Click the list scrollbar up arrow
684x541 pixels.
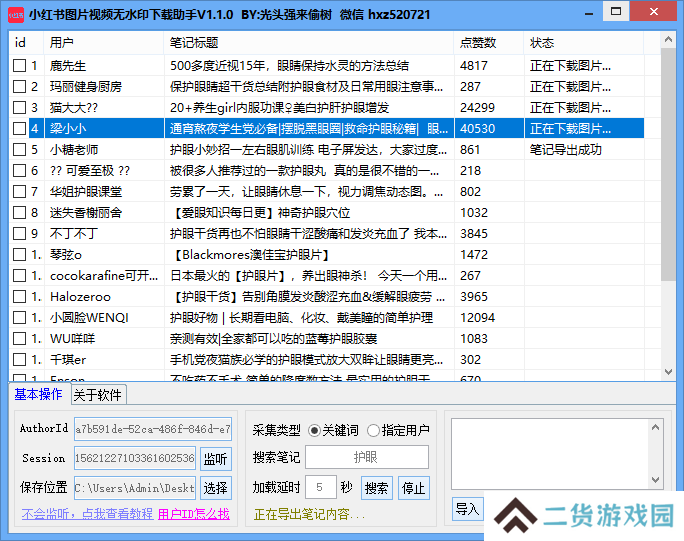click(668, 40)
